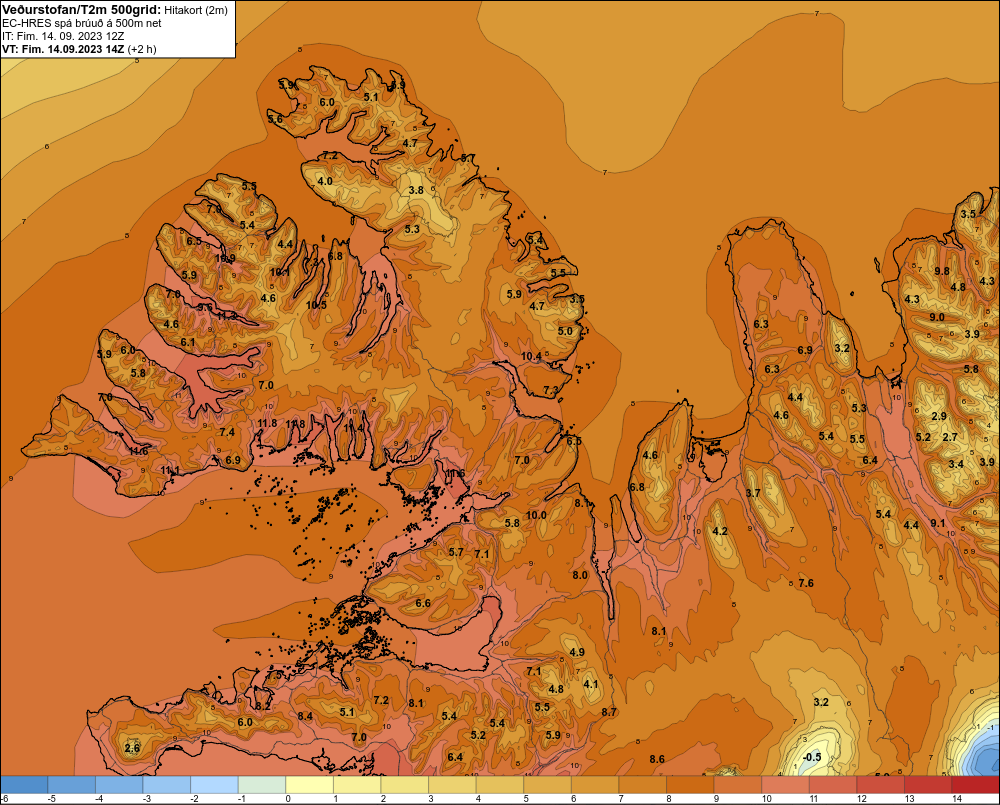1000x805 pixels.
Task: Click the legend color swatch between -1 and 0
Action: (x=262, y=785)
